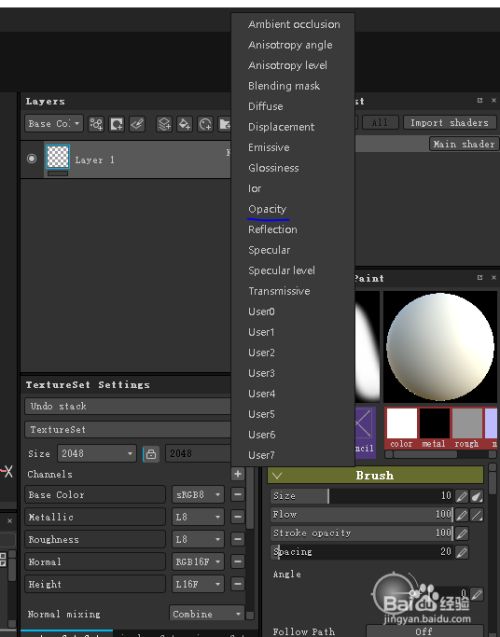Select Specular level from the channel menu
This screenshot has width=500, height=637.
tap(281, 271)
